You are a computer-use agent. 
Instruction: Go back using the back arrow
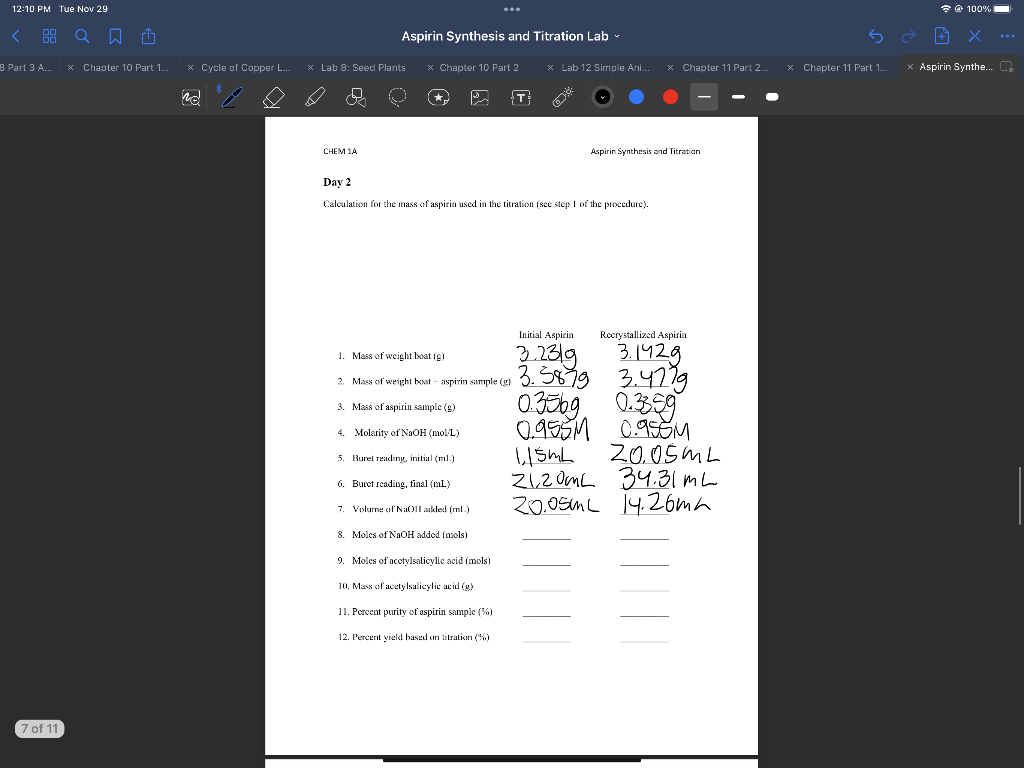click(x=16, y=36)
